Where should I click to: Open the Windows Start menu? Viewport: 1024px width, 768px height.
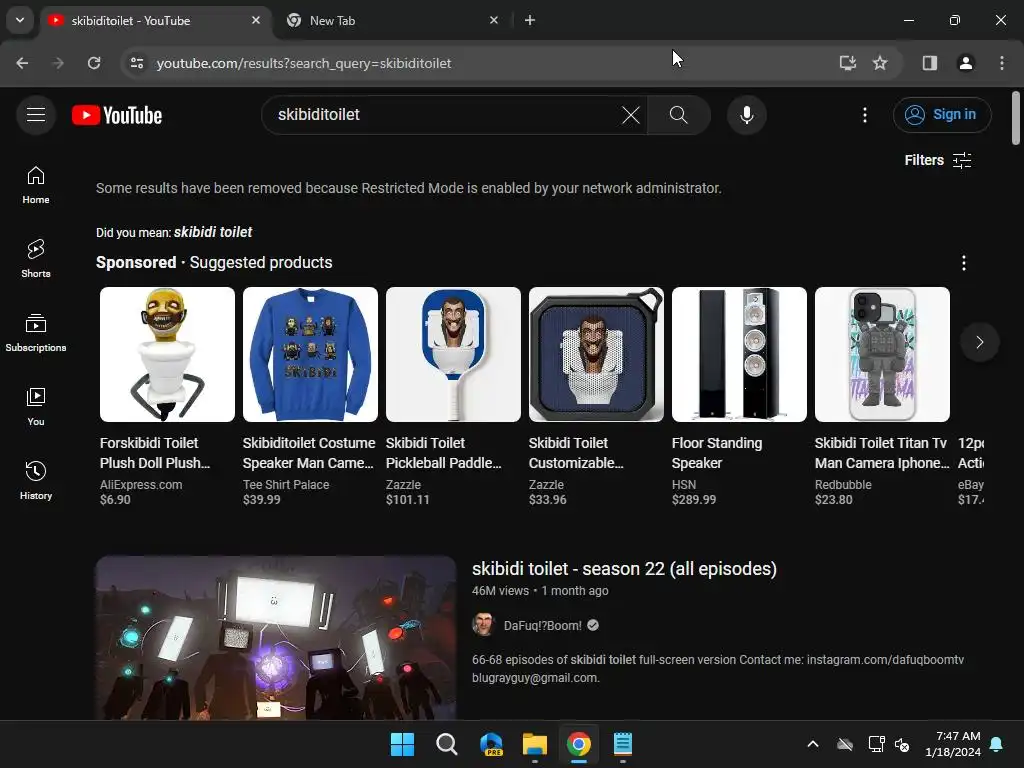[402, 744]
